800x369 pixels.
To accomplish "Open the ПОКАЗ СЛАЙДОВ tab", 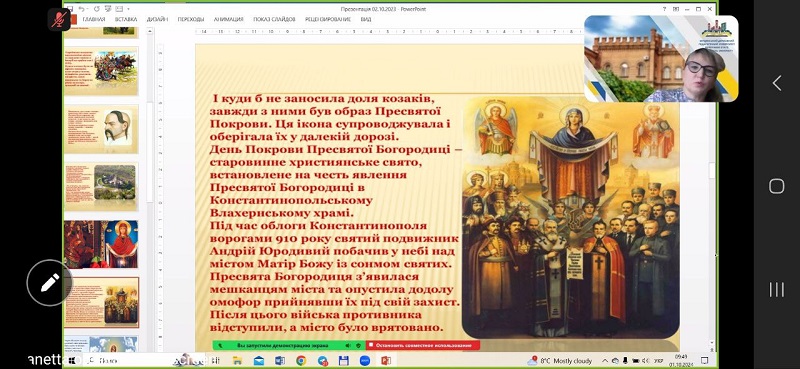I will 274,19.
